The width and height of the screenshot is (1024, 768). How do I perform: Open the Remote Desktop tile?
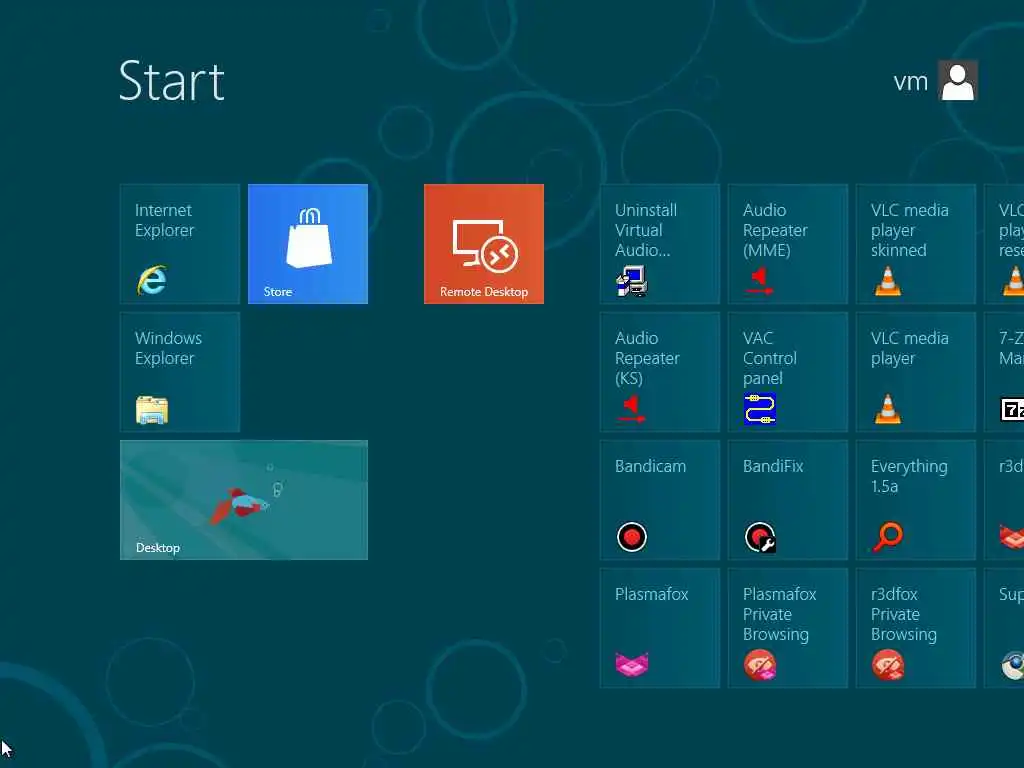(483, 244)
